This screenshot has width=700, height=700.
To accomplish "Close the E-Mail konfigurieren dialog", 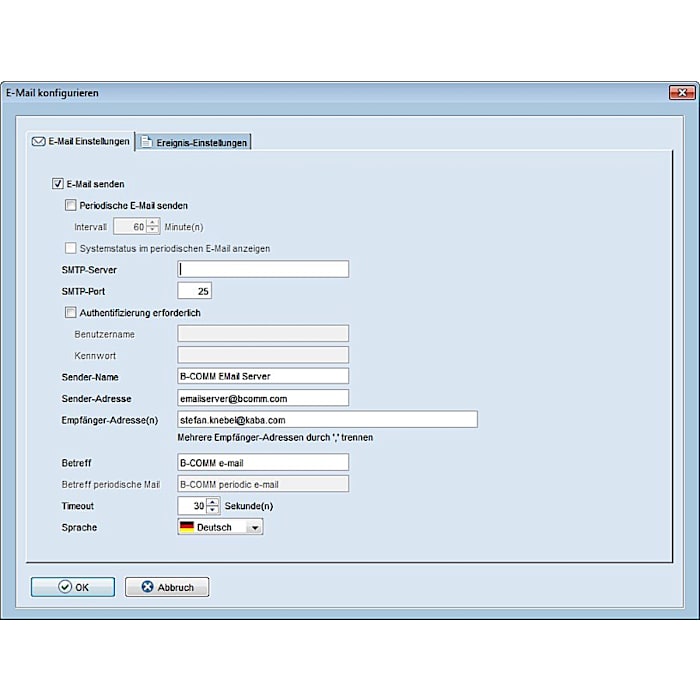I will [681, 93].
